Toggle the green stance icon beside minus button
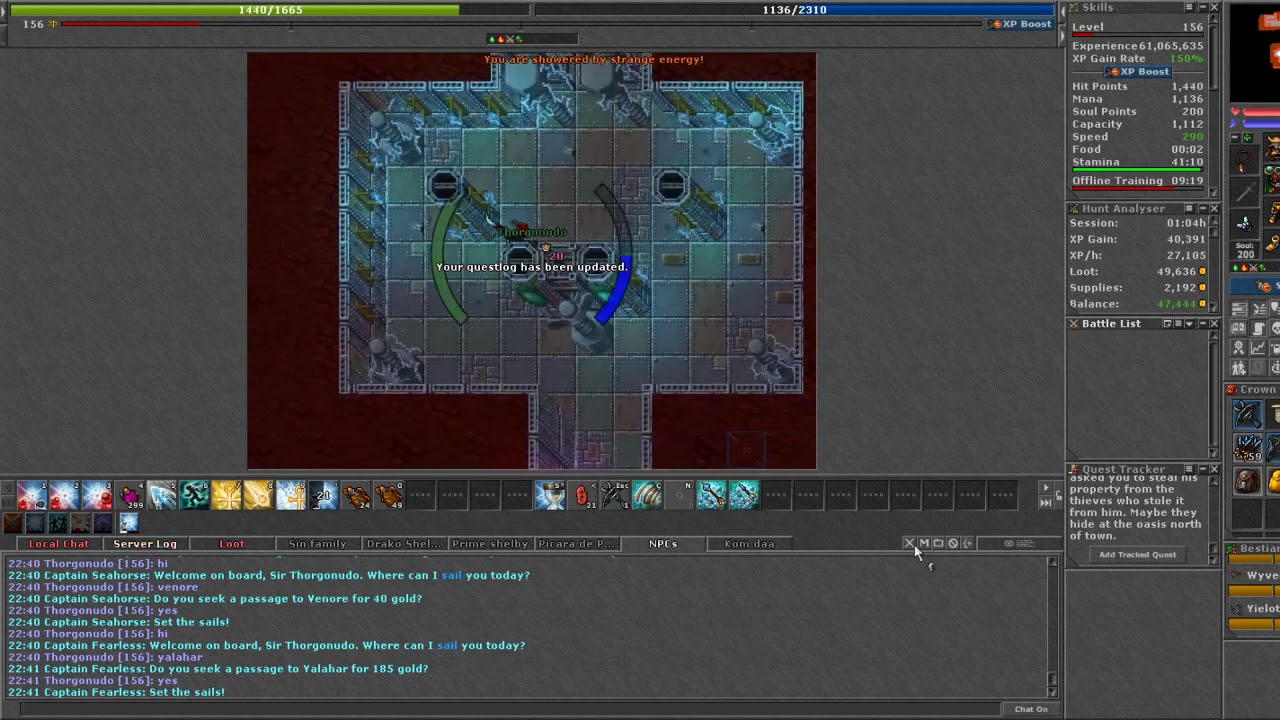The image size is (1280, 720). [1247, 137]
